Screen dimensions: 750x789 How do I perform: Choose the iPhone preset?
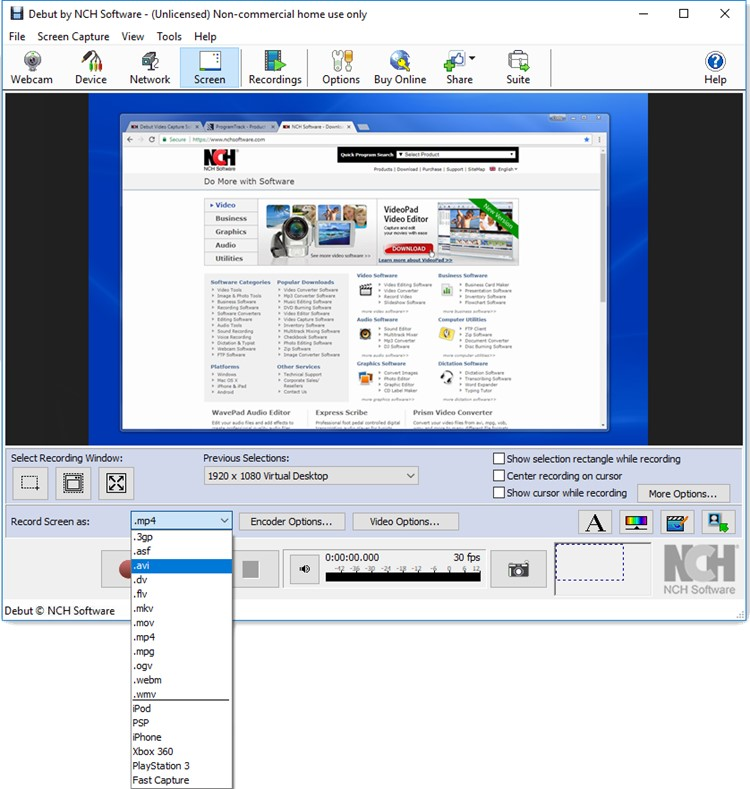(x=182, y=737)
